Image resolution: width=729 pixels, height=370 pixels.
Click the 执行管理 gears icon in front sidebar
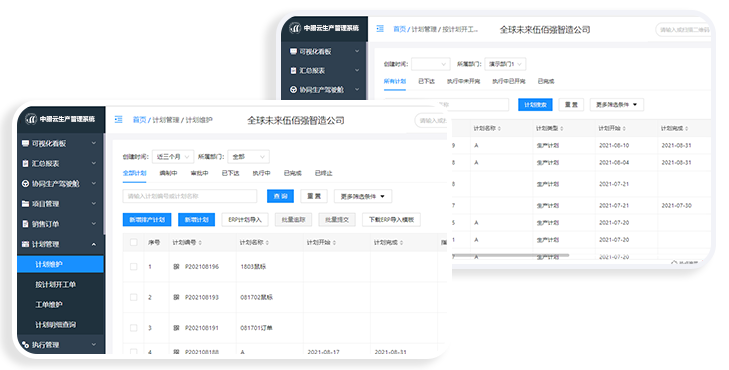26,344
